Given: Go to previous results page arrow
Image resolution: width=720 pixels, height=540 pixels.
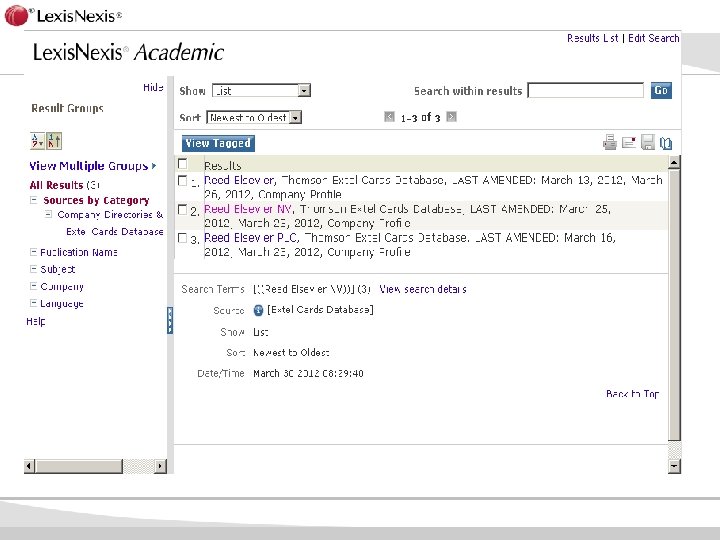Looking at the screenshot, I should 389,117.
